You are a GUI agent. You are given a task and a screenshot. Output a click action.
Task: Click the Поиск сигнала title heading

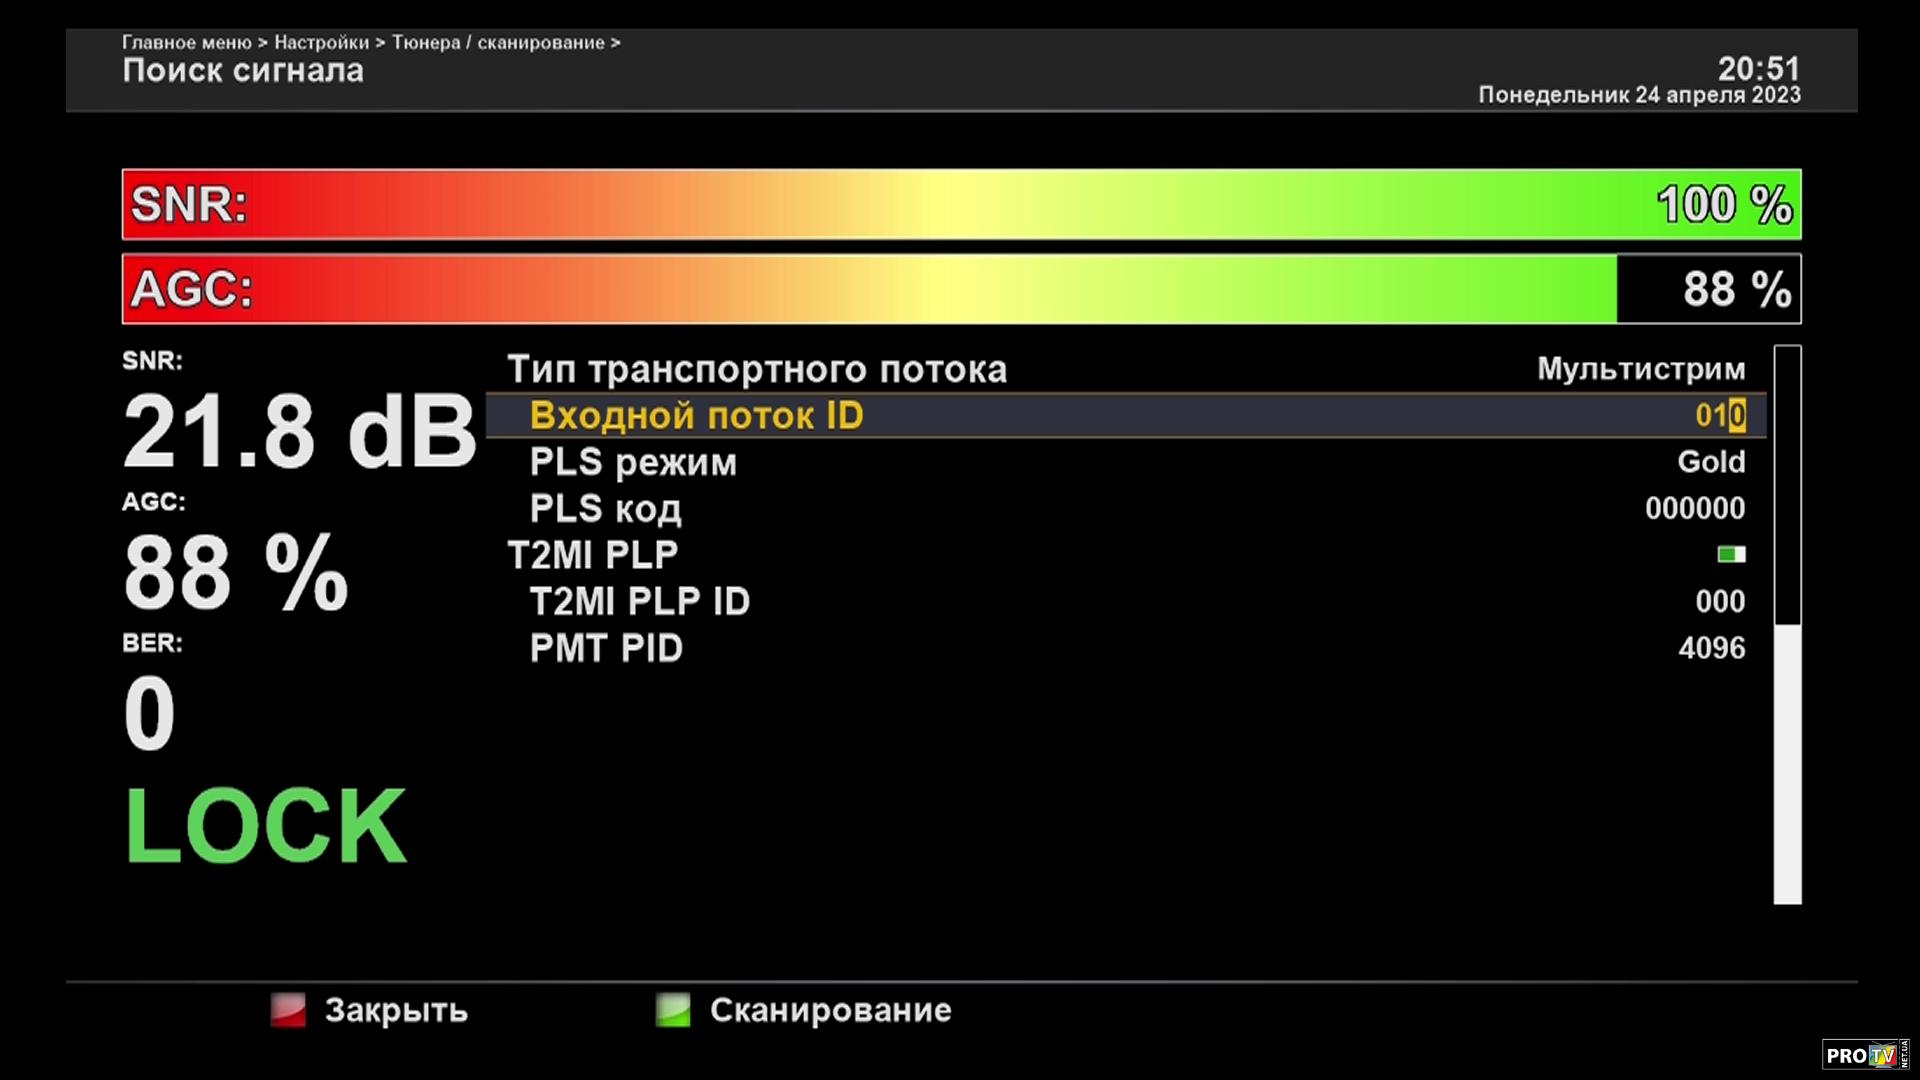tap(243, 71)
